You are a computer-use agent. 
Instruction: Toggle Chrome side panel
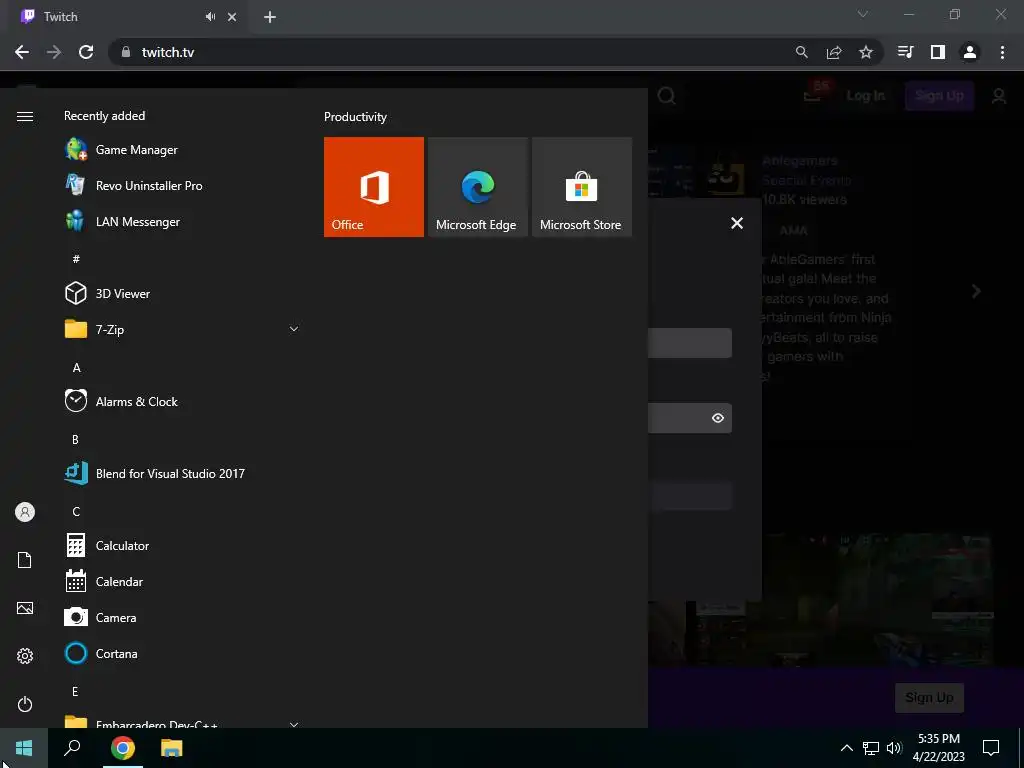(938, 52)
